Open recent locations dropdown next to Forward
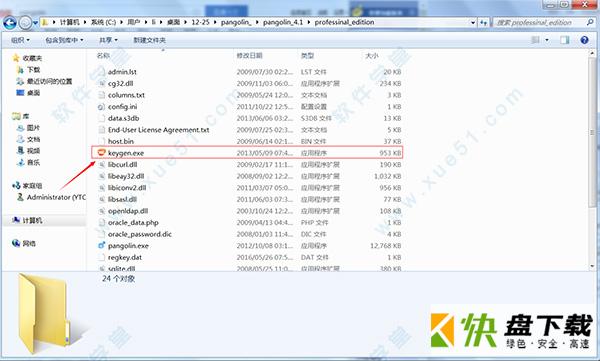 [35, 23]
